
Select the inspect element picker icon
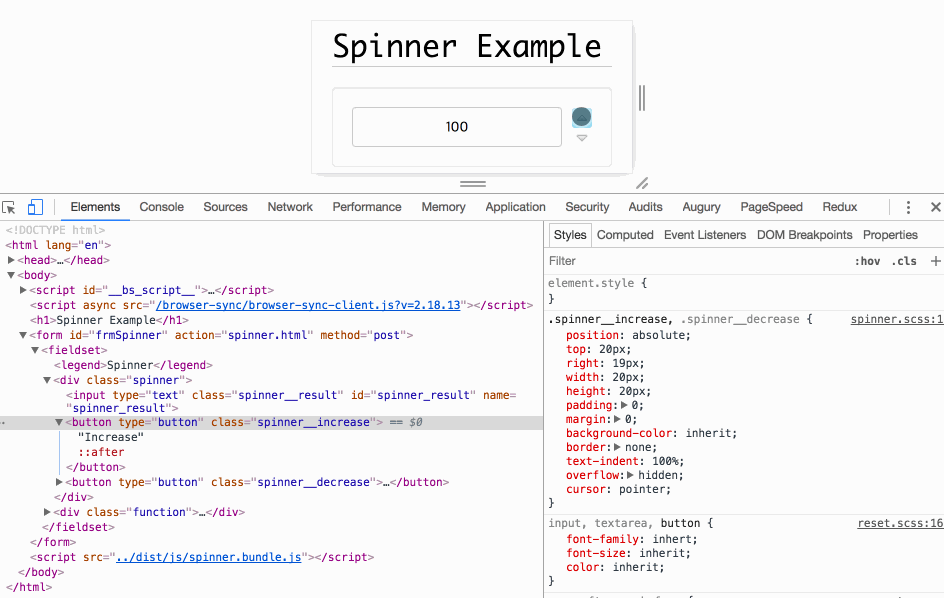click(x=9, y=207)
